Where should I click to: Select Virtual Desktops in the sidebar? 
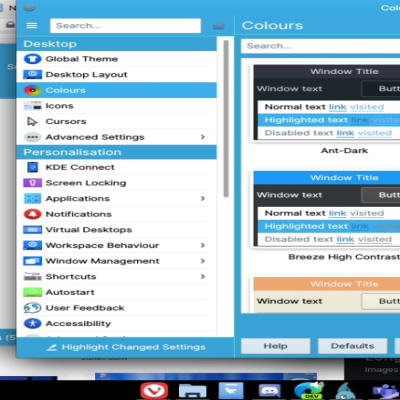(116, 230)
